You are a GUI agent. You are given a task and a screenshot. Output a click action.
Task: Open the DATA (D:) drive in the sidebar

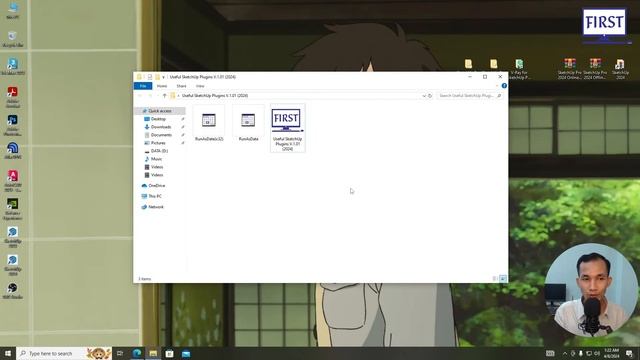click(x=159, y=151)
